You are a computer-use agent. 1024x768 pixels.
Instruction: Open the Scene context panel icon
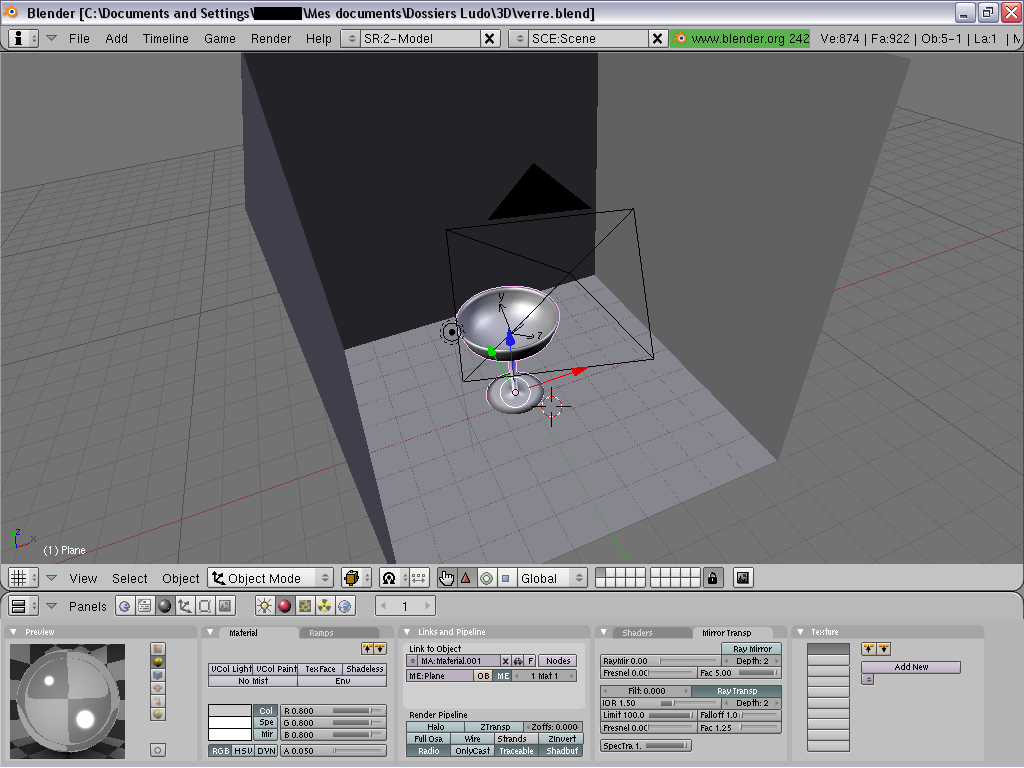(x=225, y=606)
